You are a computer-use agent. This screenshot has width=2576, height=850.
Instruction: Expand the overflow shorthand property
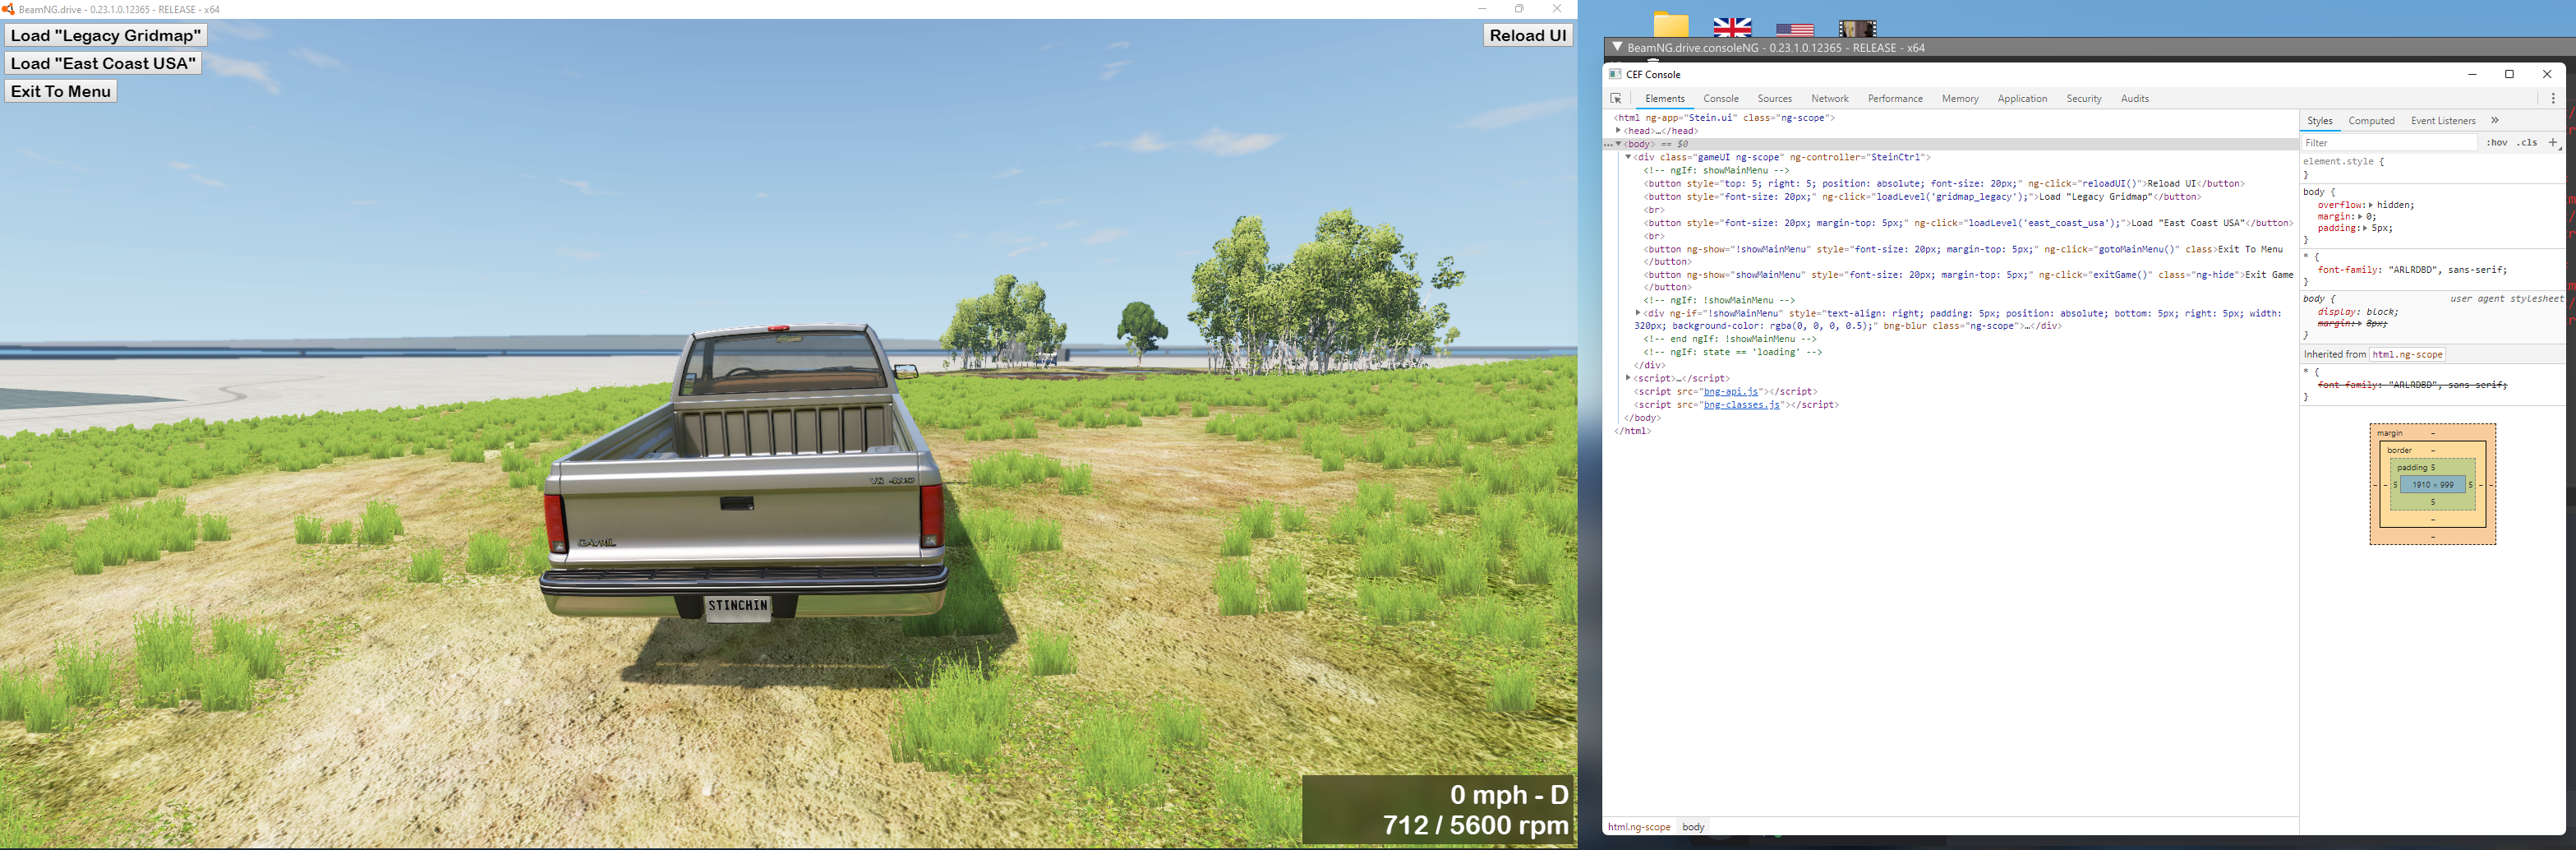2370,205
